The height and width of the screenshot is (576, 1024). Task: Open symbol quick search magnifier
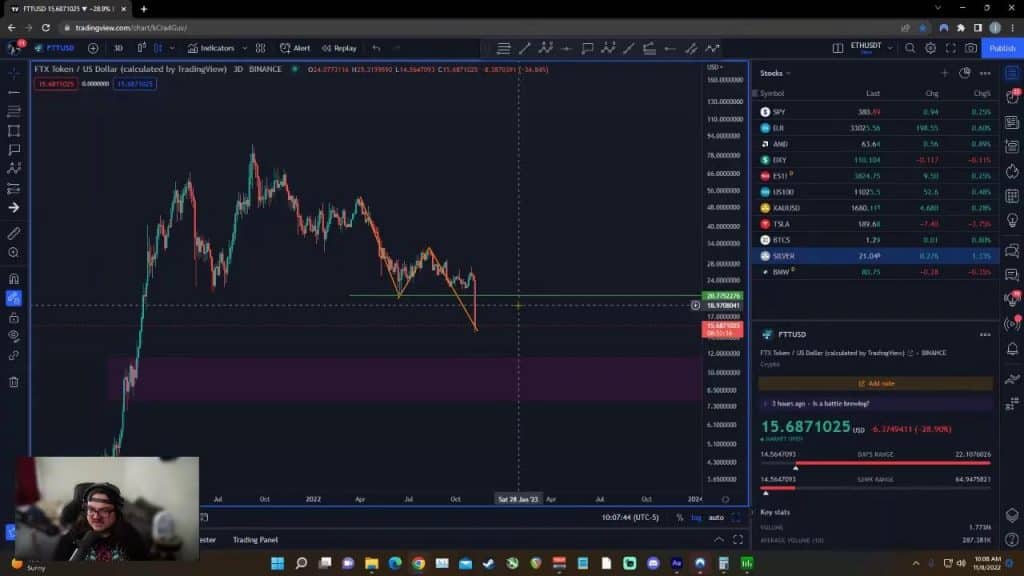911,48
